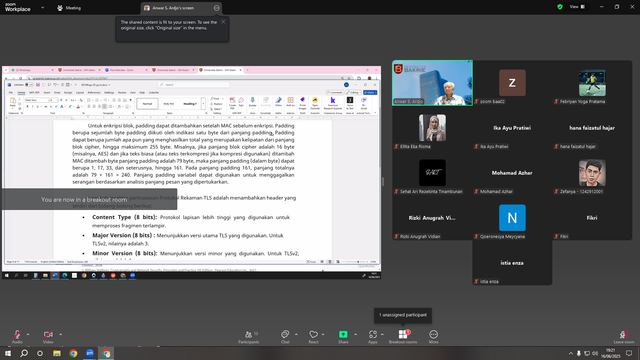The image size is (640, 360).
Task: Click References ribbon tab in shared Word
Action: [94, 93]
